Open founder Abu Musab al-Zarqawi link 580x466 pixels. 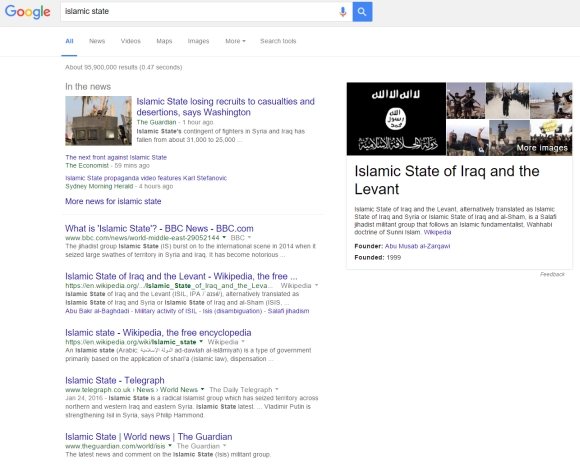(418, 246)
